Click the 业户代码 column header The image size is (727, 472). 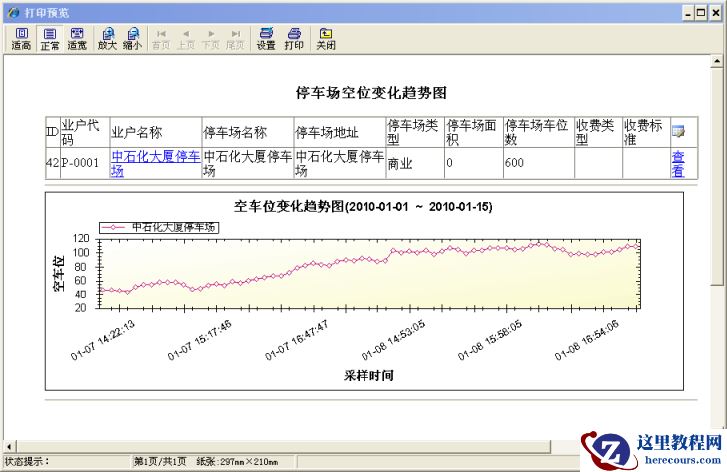85,132
